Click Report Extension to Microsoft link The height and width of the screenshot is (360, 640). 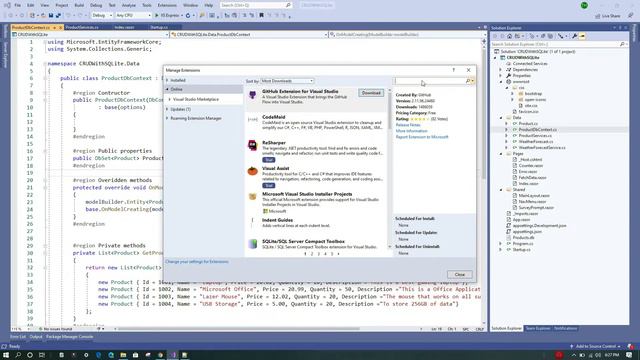point(422,137)
